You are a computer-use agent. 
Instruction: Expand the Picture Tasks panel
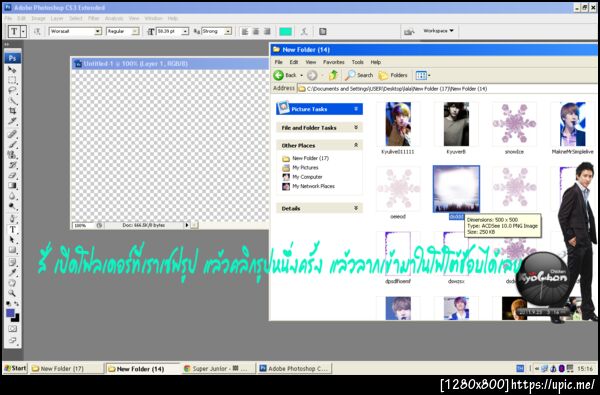[x=356, y=109]
